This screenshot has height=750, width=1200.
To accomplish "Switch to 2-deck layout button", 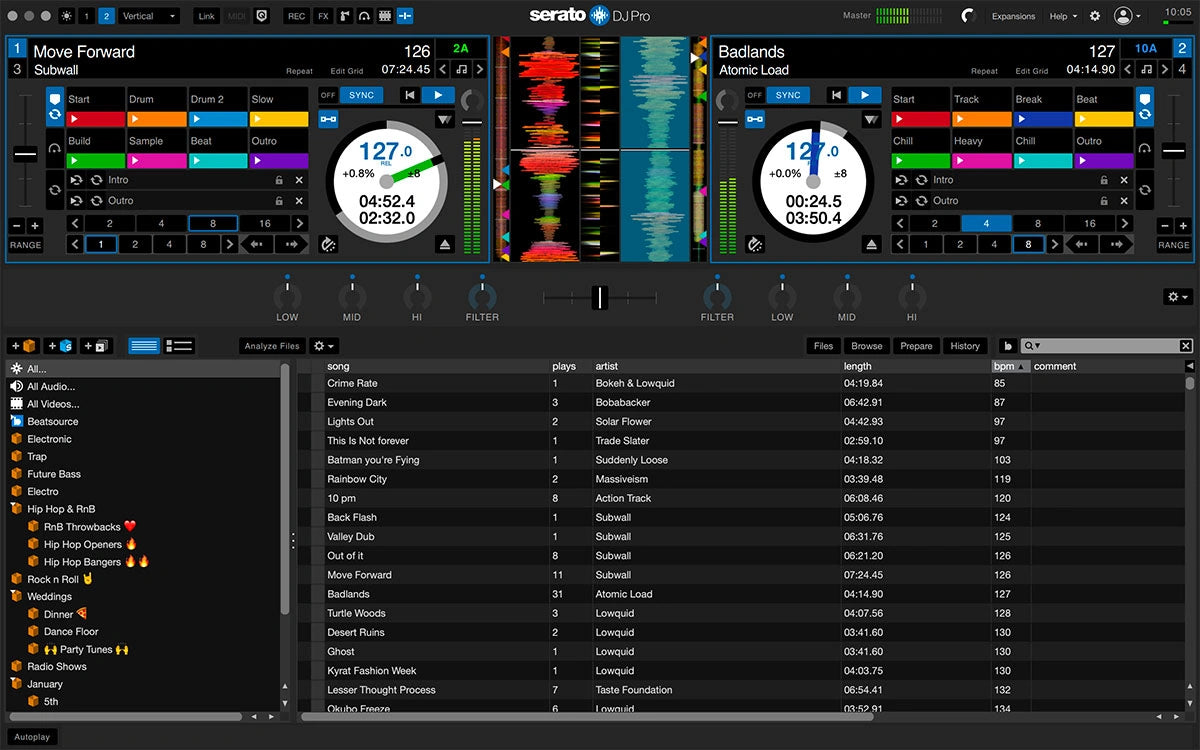I will 106,16.
